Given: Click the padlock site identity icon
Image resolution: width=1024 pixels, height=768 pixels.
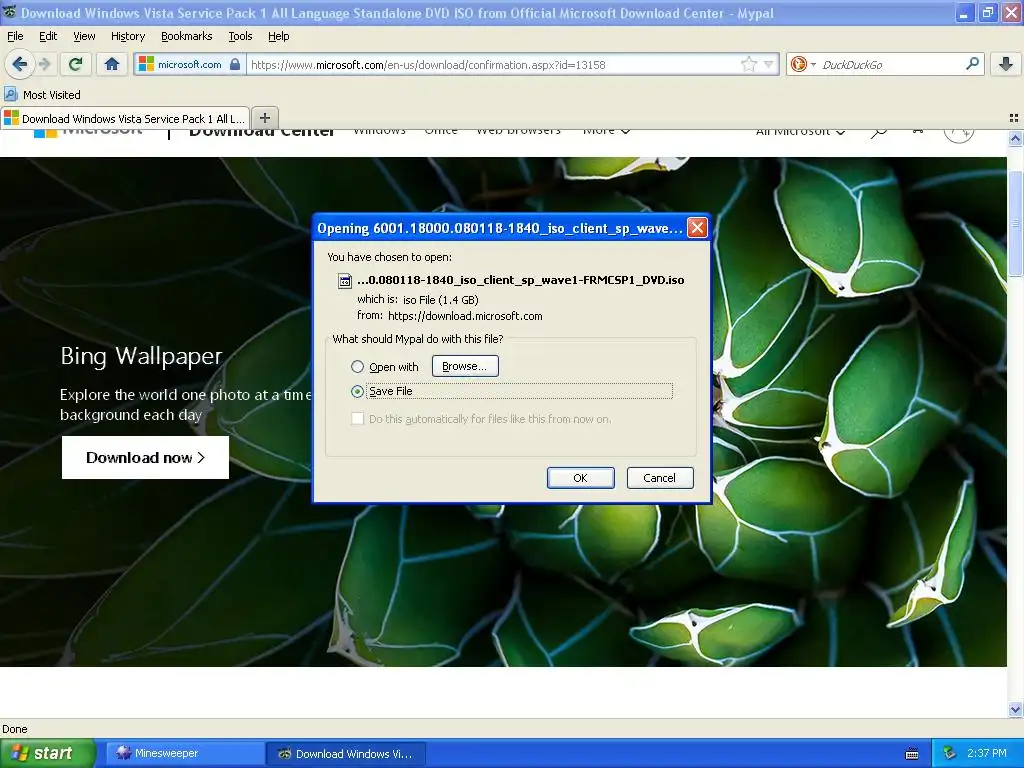Looking at the screenshot, I should pos(235,64).
